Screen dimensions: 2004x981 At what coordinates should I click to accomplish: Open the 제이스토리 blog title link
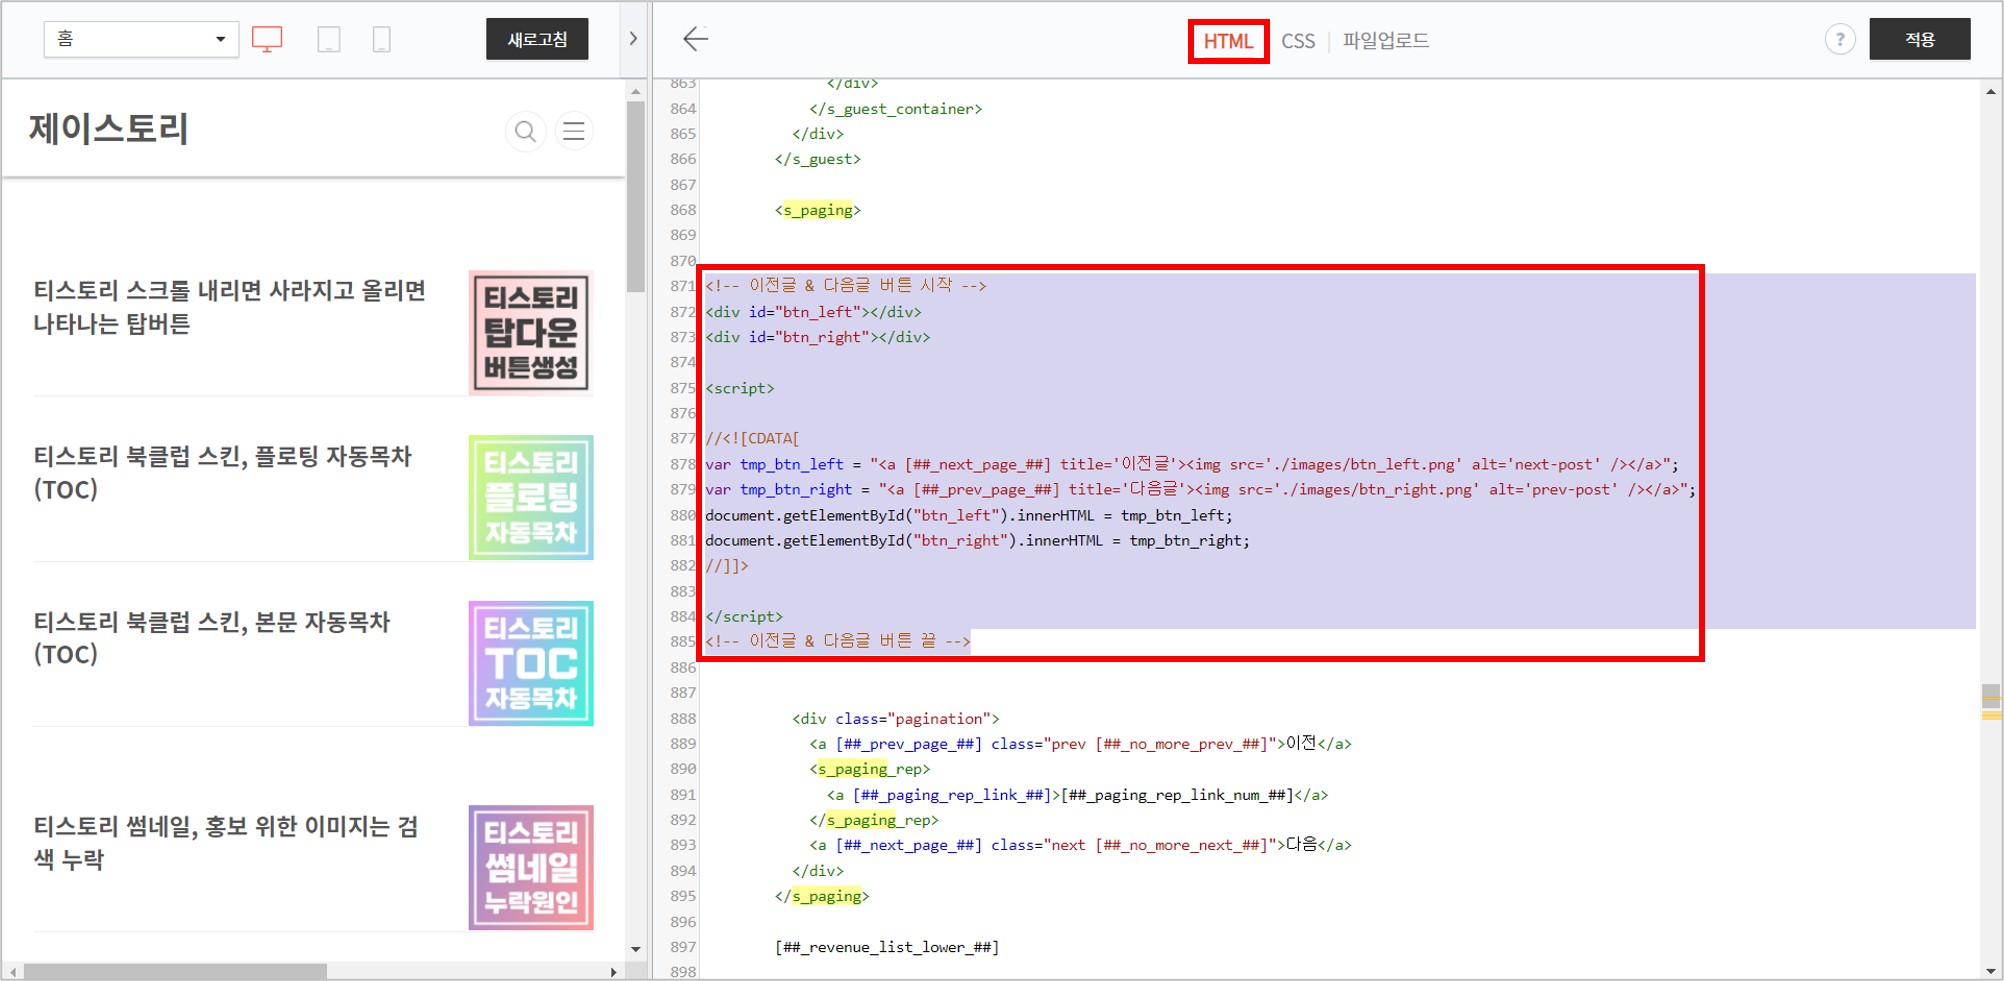pos(109,129)
